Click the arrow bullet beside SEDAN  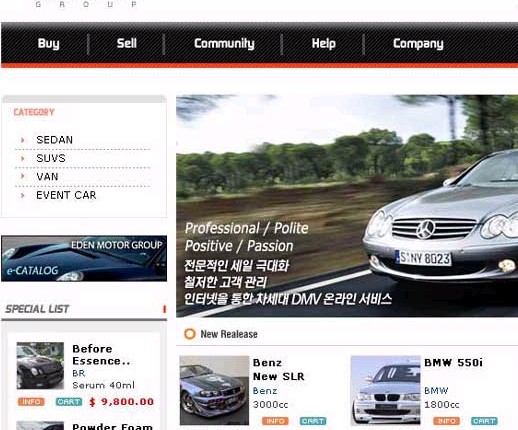coord(22,140)
